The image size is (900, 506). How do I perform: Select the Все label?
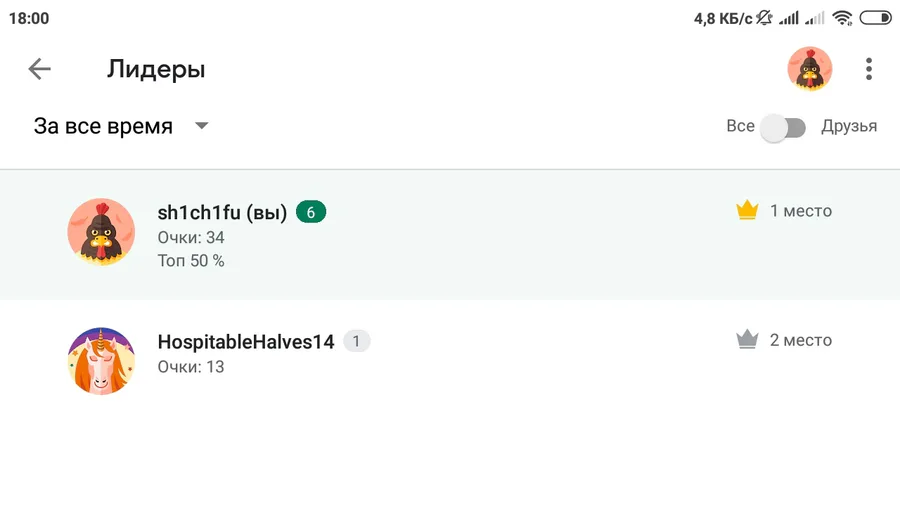pyautogui.click(x=740, y=126)
